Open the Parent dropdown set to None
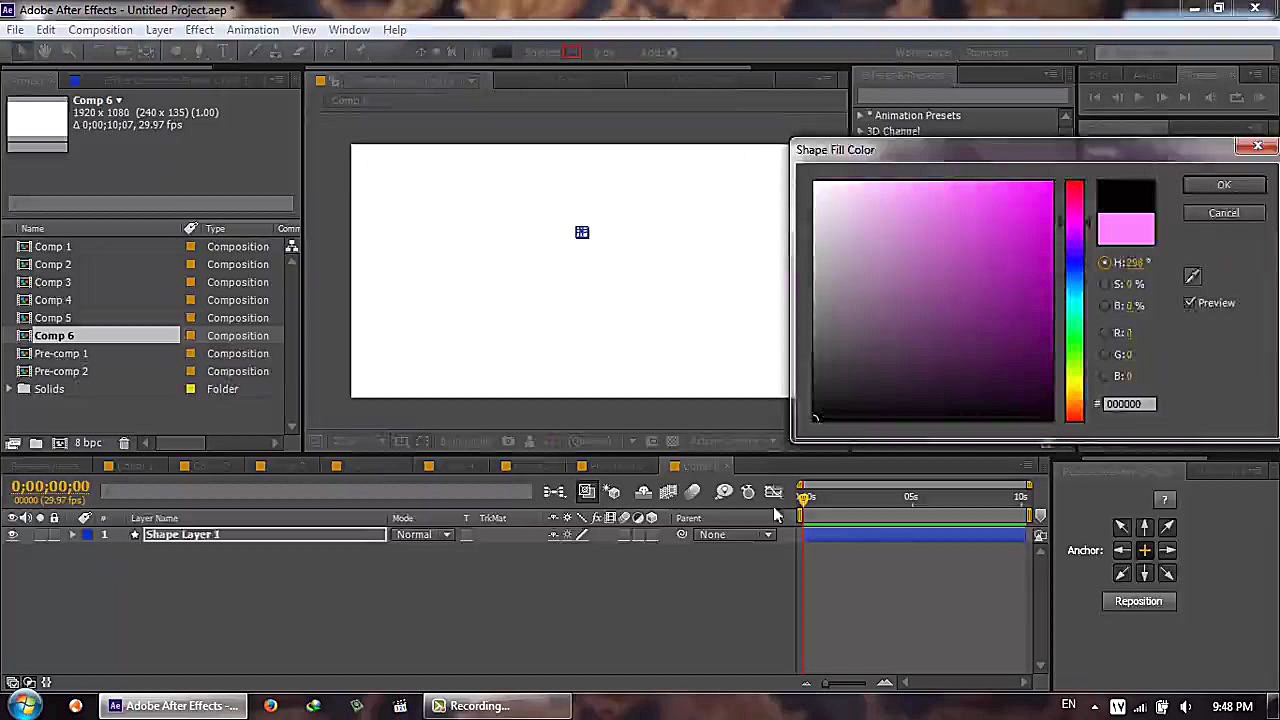Screen dimensions: 1280x720 (x=735, y=535)
